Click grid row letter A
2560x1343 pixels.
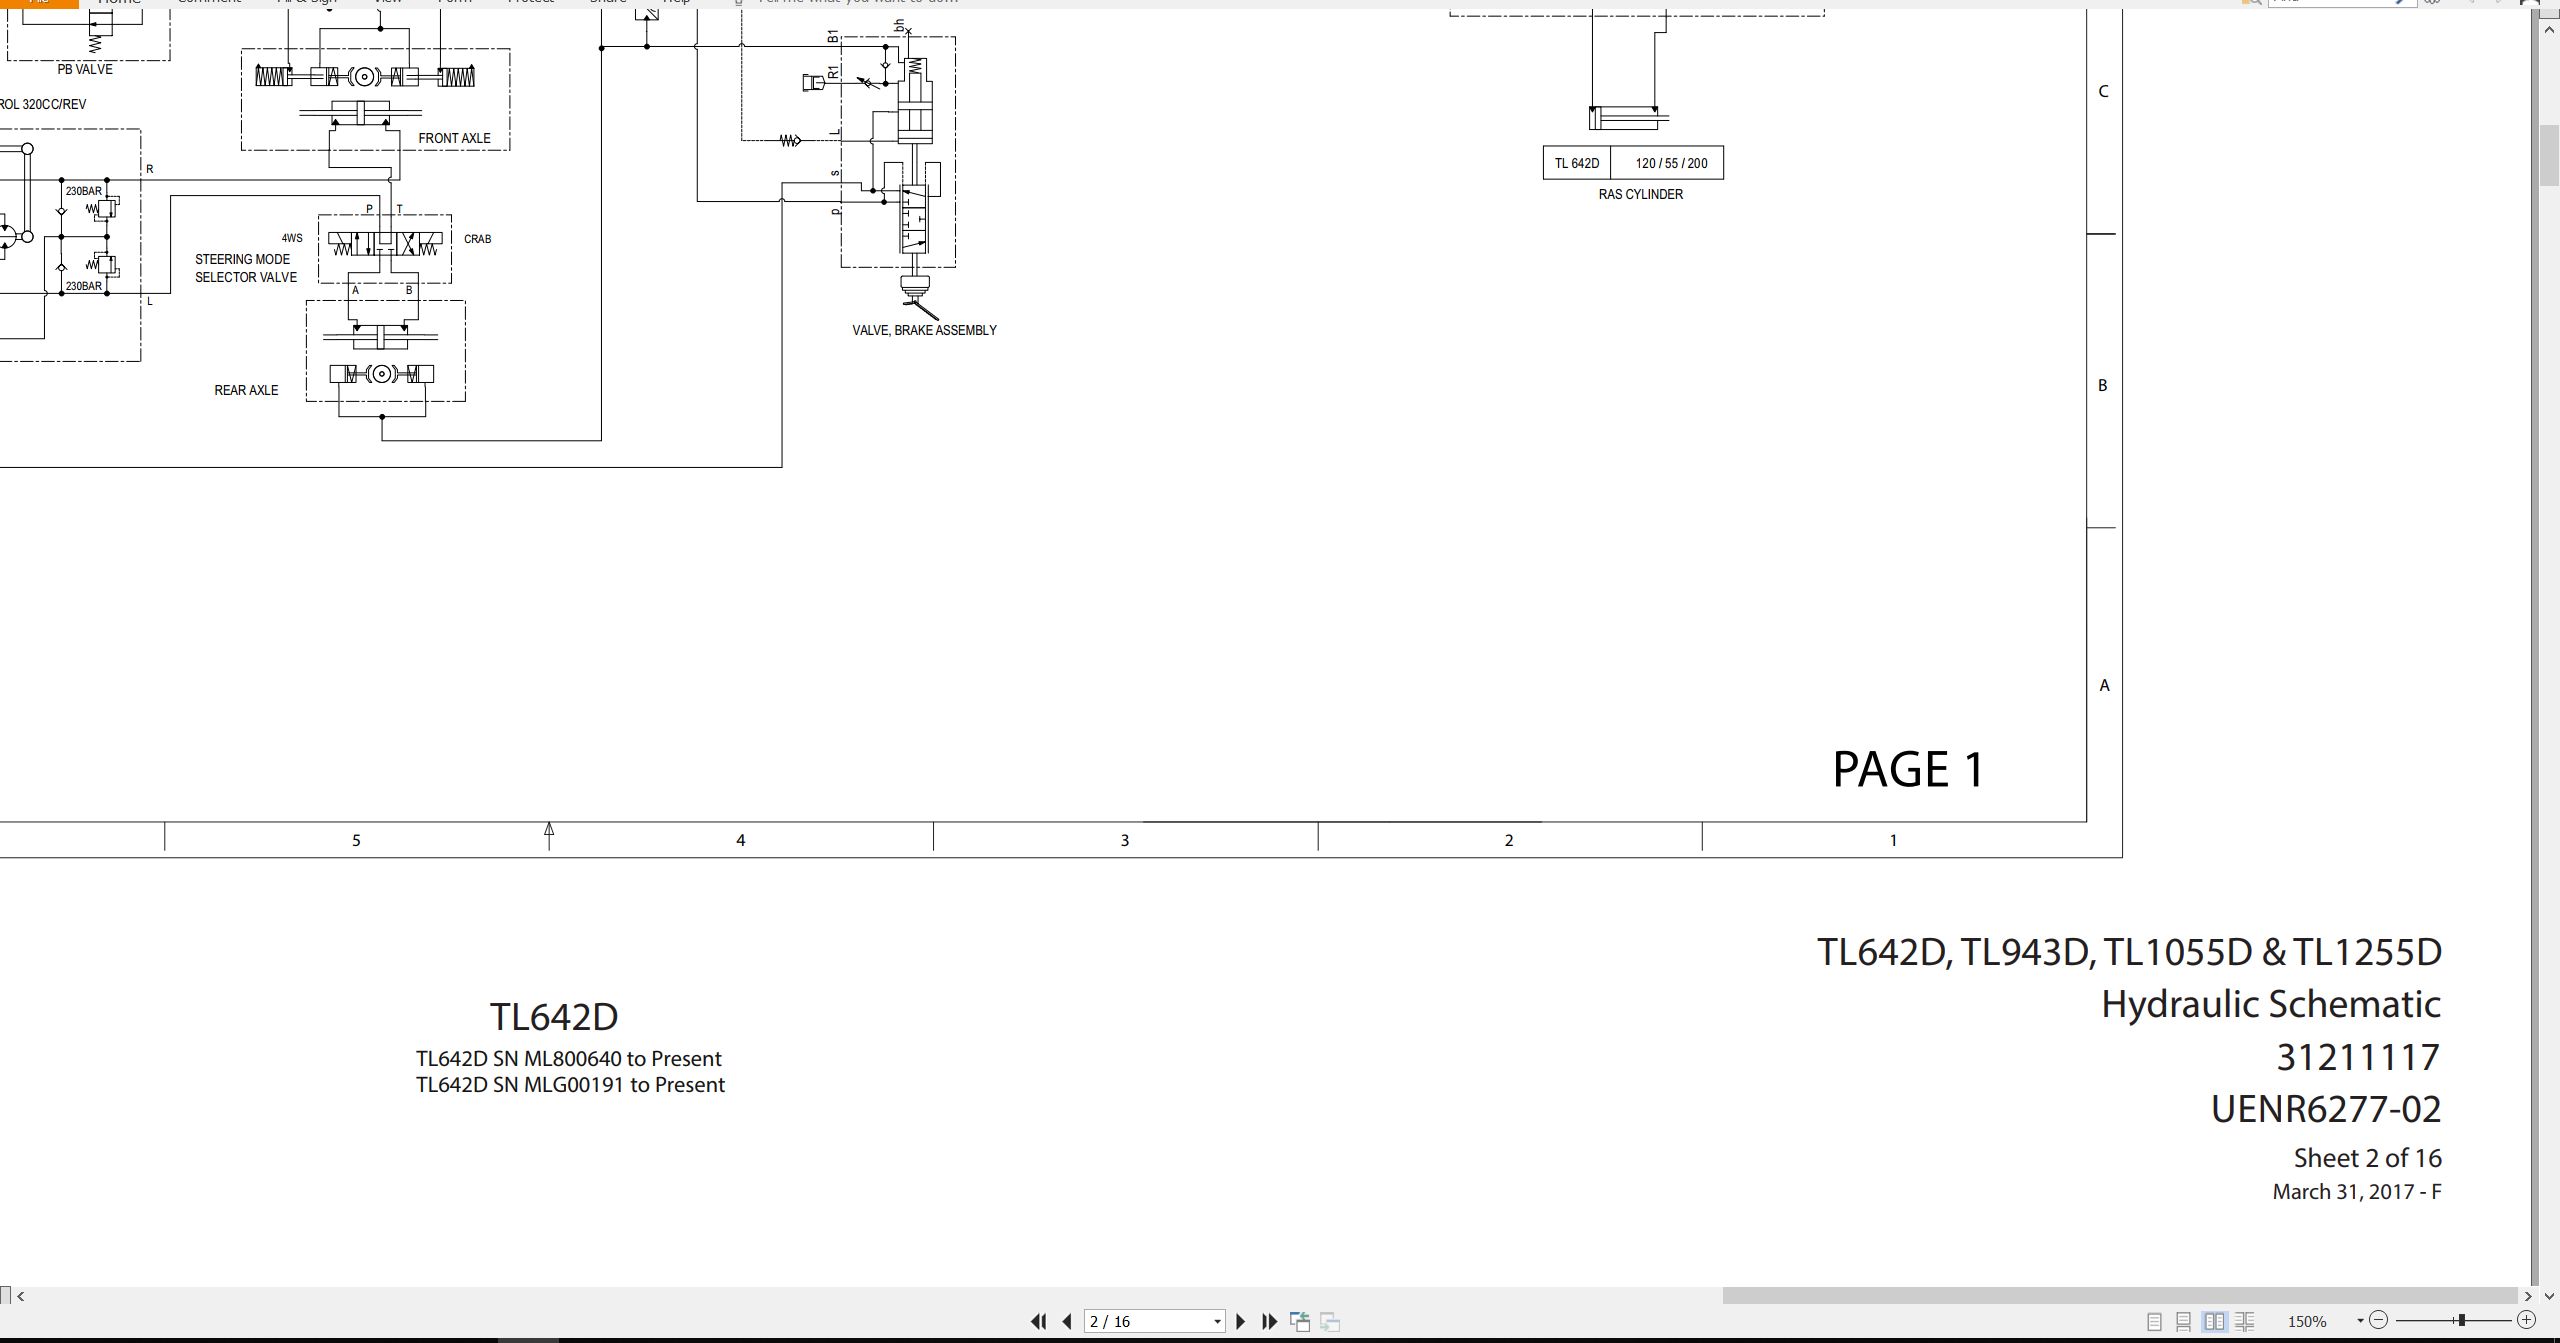(2104, 685)
